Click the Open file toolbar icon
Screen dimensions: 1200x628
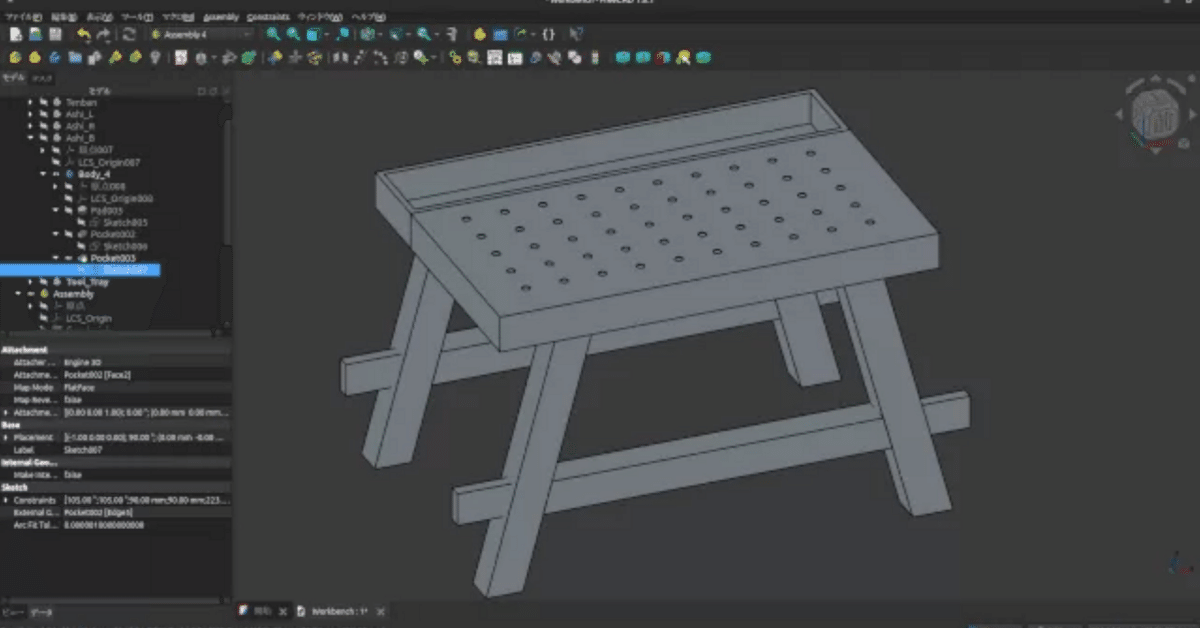(x=34, y=34)
